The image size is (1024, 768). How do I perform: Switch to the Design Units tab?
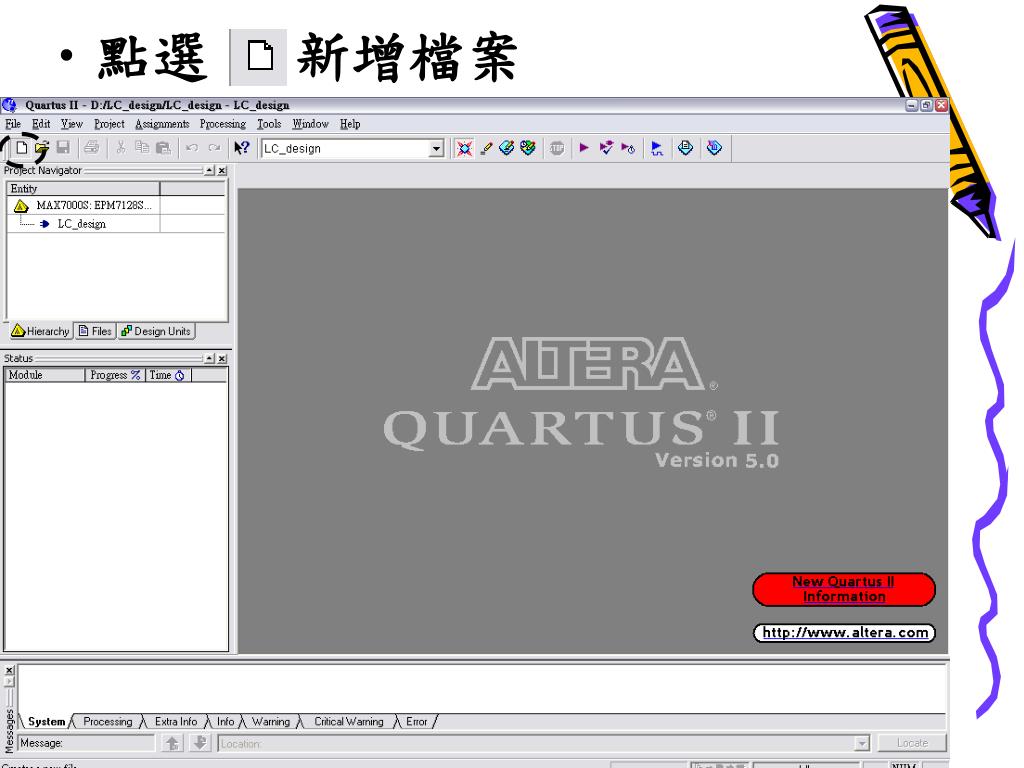(156, 331)
